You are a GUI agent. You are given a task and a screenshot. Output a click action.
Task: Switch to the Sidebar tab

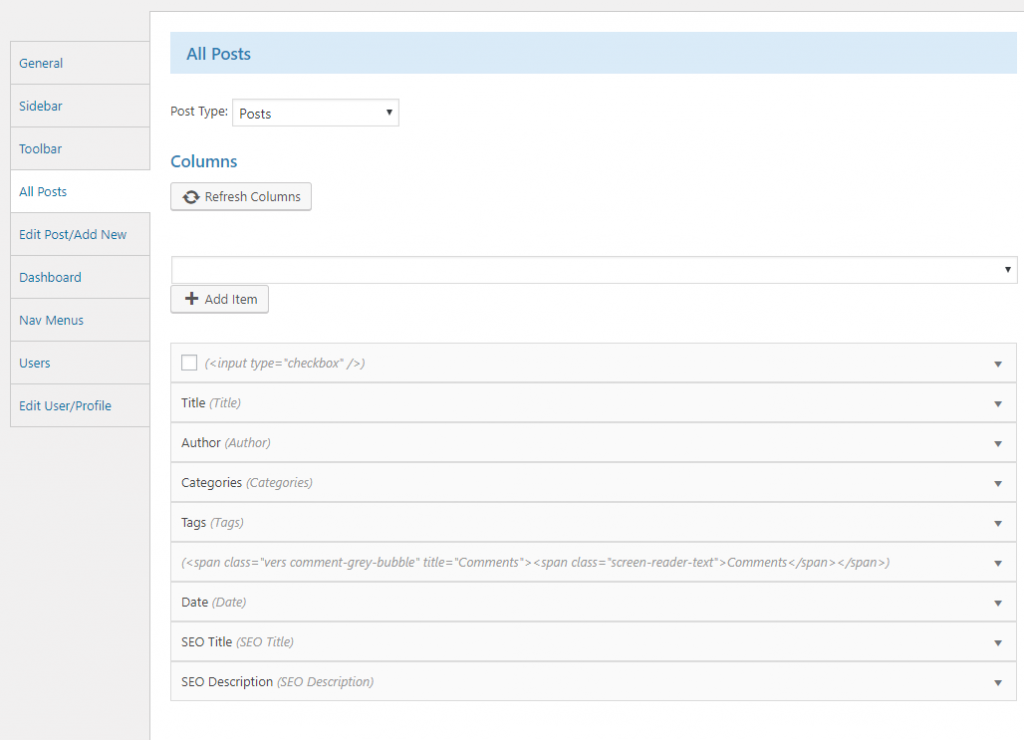(x=40, y=105)
